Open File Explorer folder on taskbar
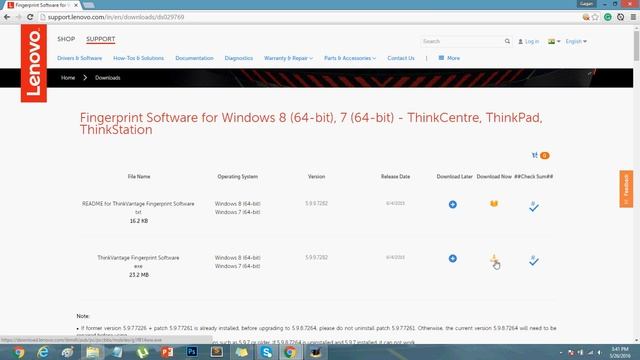The width and height of the screenshot is (640, 360). [x=93, y=352]
